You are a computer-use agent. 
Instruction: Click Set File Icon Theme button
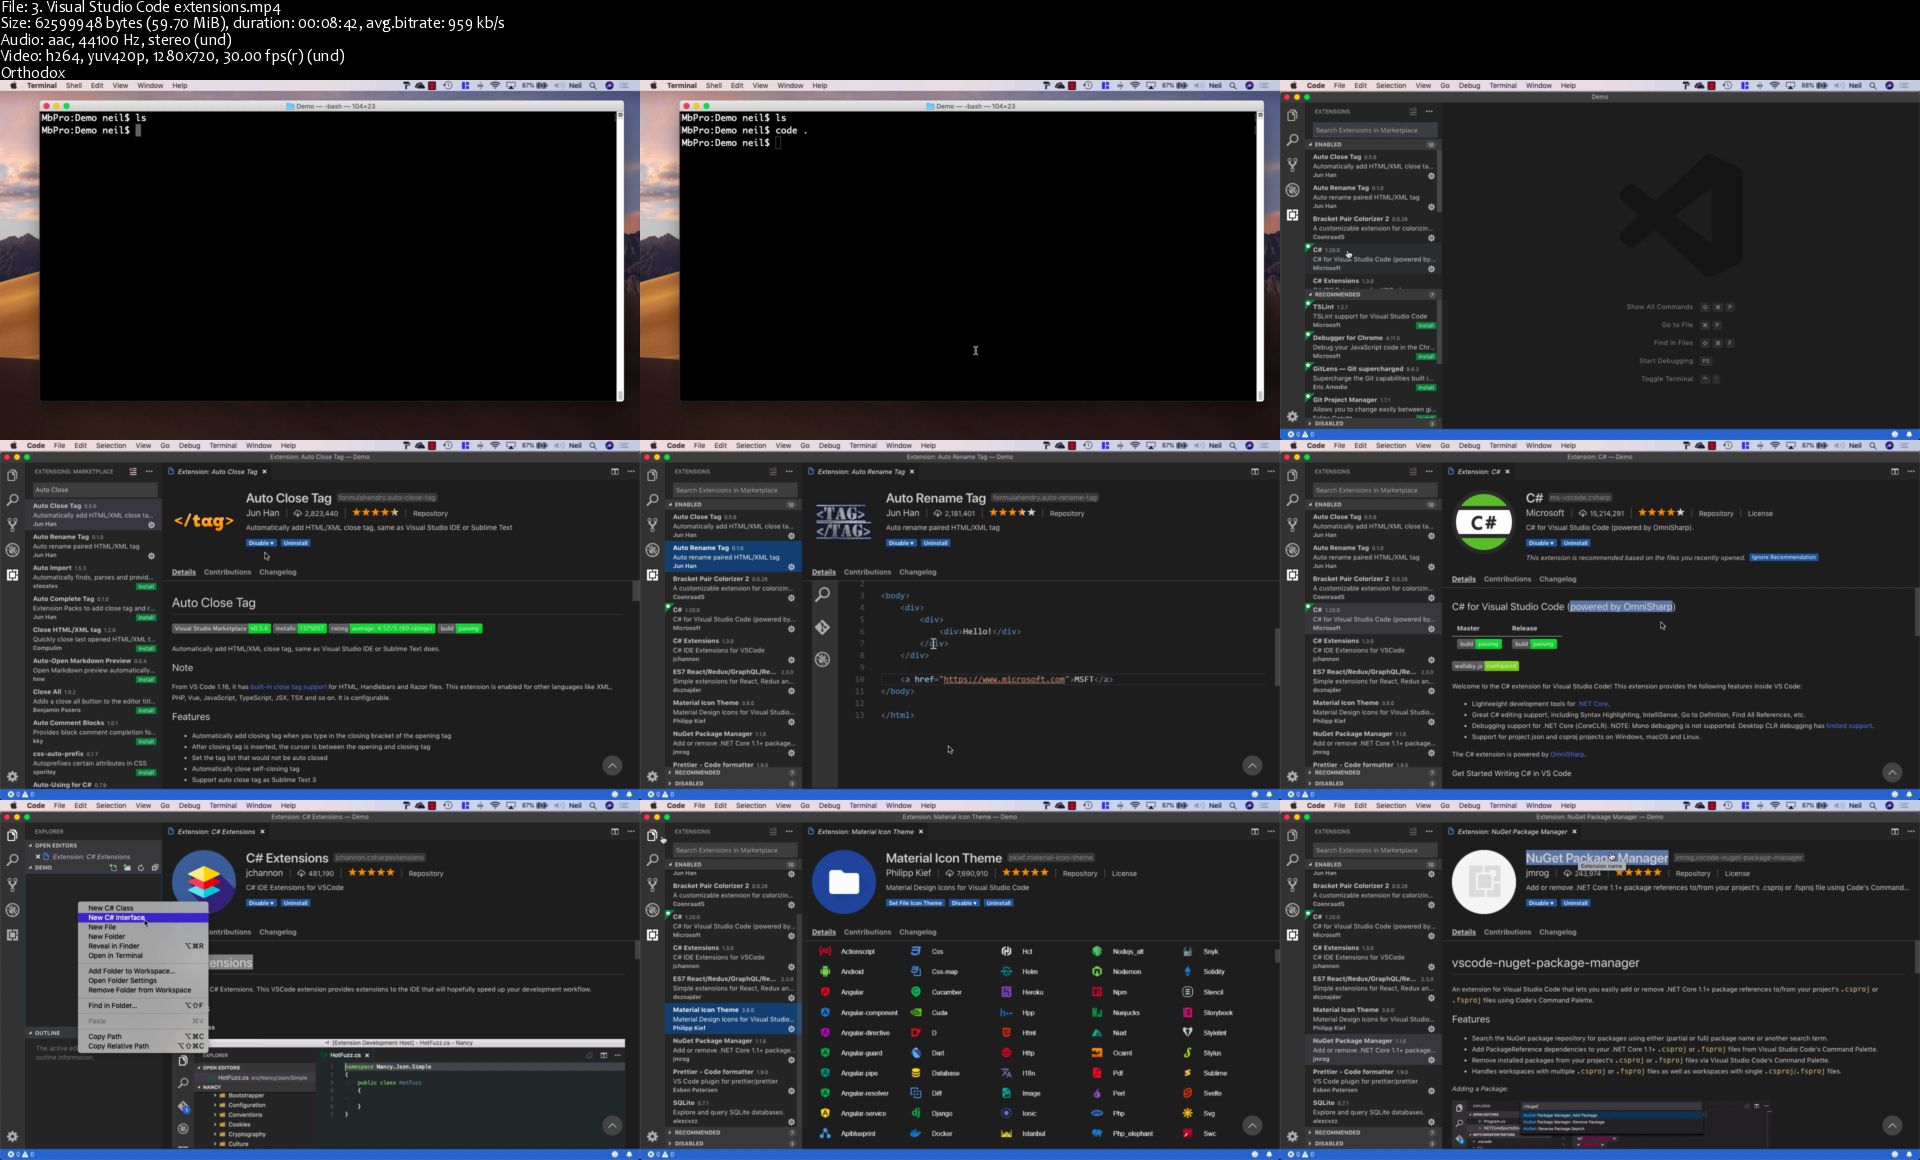pos(915,903)
